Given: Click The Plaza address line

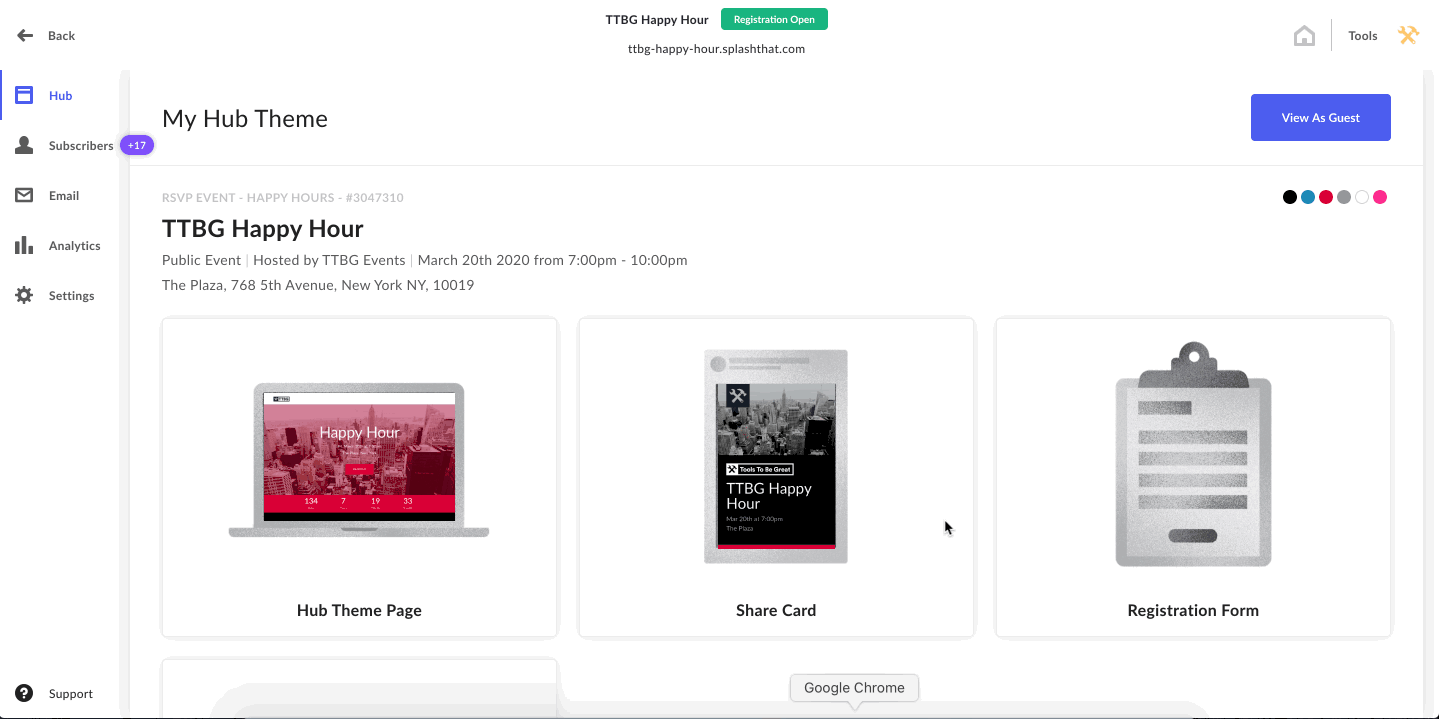Looking at the screenshot, I should (x=318, y=285).
